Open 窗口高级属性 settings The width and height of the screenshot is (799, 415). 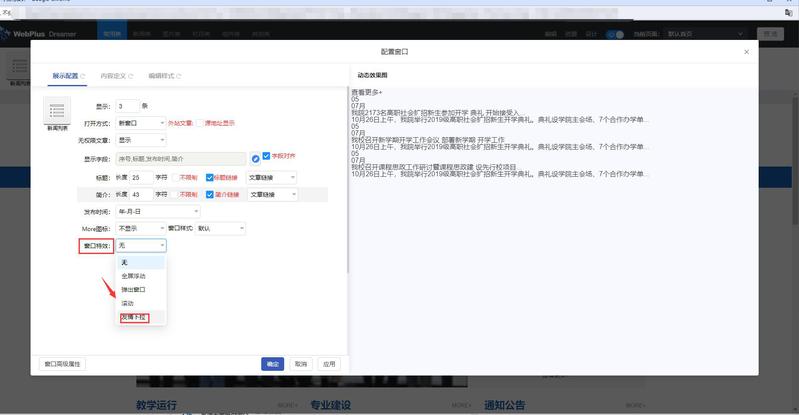[x=62, y=364]
